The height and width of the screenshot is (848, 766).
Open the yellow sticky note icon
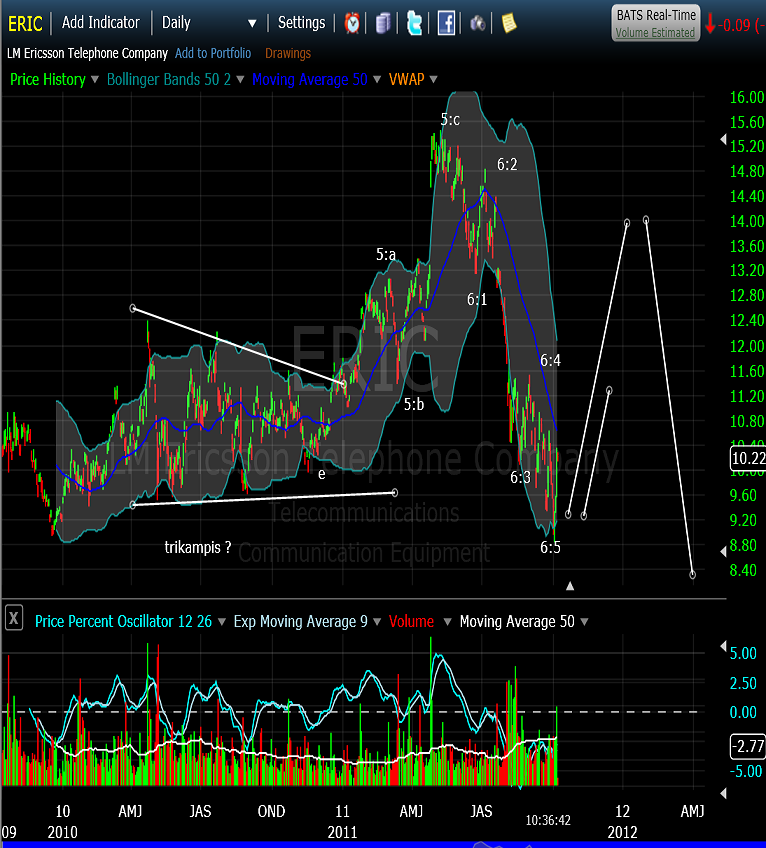[x=509, y=23]
